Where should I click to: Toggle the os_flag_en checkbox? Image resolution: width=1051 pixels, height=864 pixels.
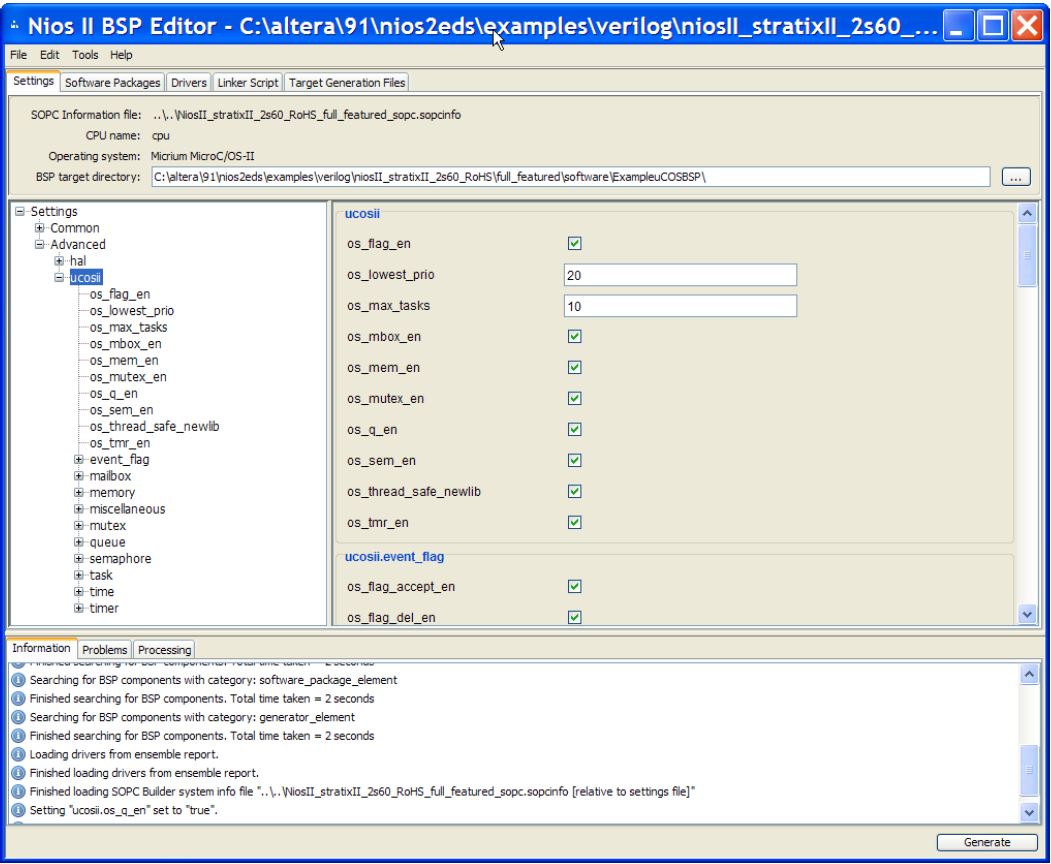[x=575, y=243]
